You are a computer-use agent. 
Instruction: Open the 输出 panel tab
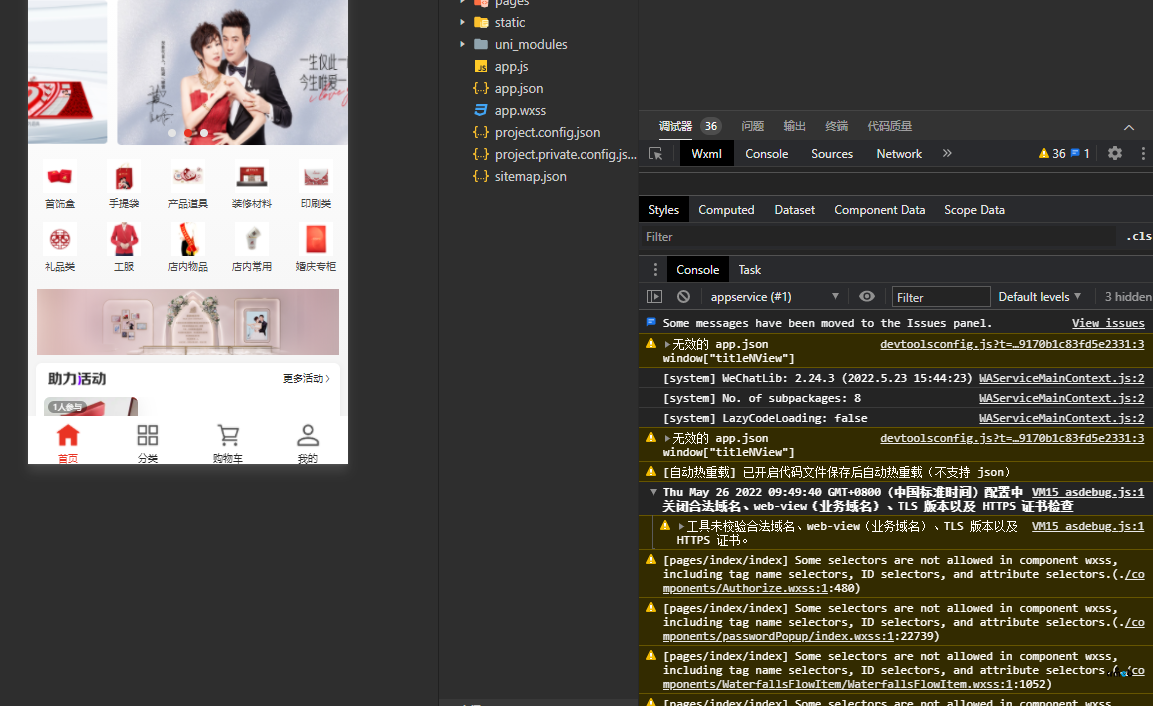click(x=794, y=126)
